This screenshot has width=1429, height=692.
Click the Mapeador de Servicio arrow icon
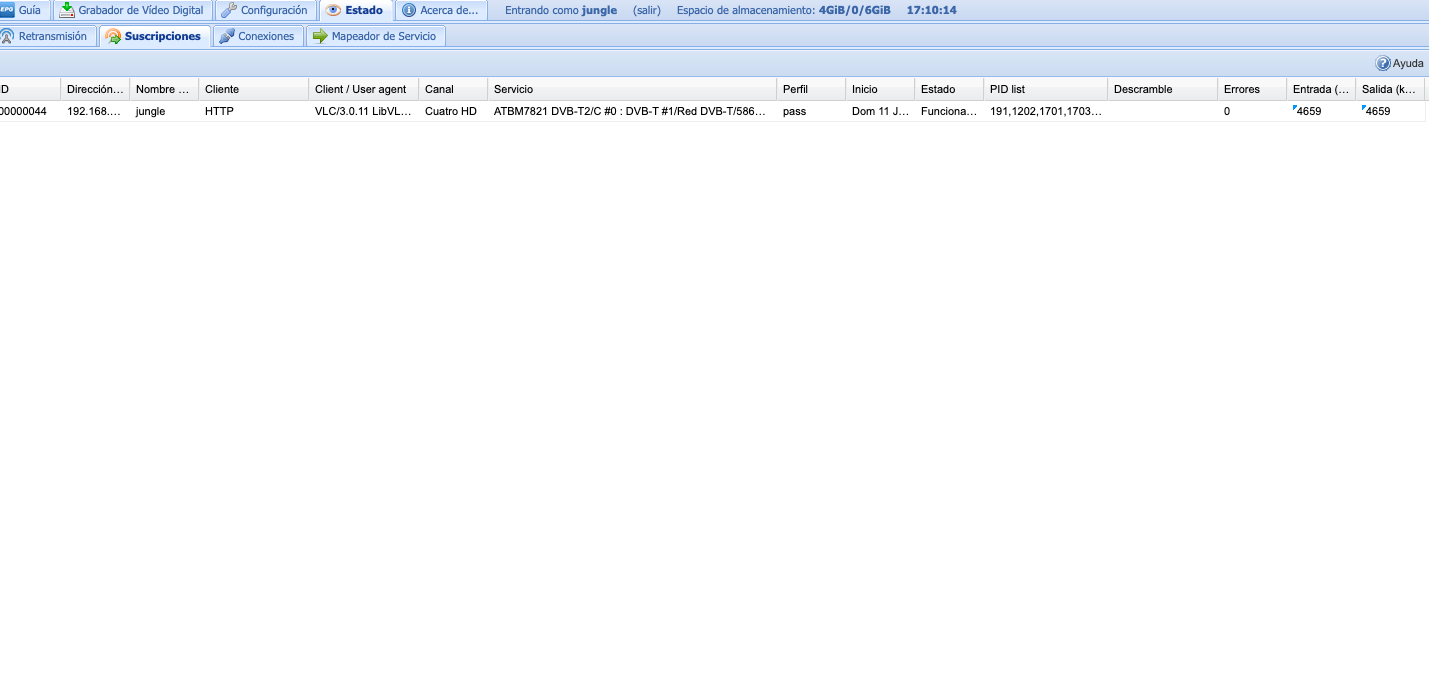(x=320, y=36)
